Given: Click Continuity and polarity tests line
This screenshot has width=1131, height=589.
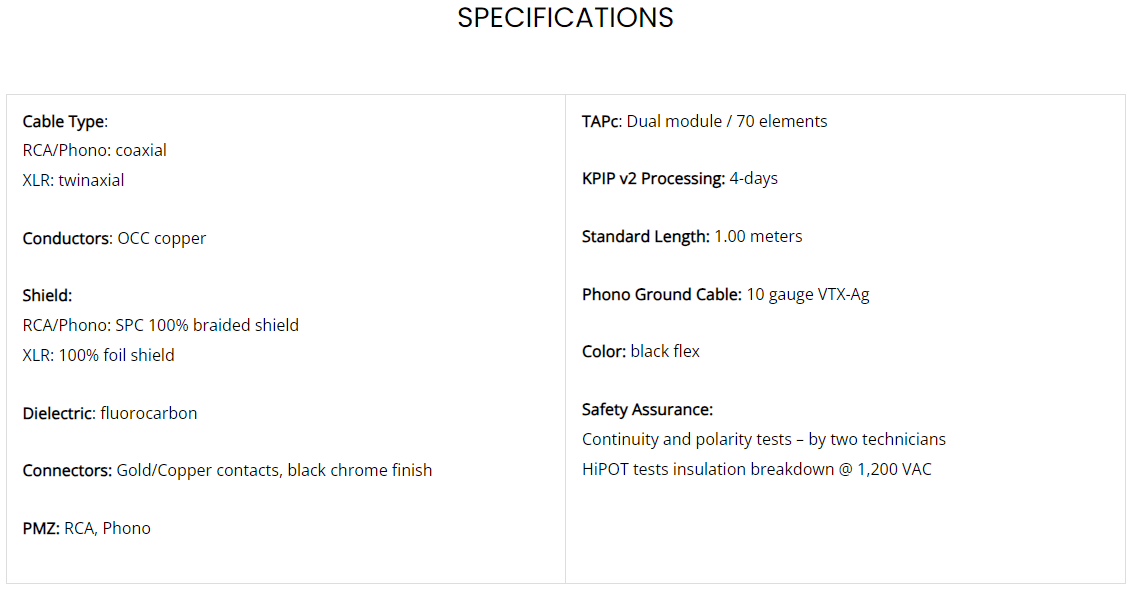Looking at the screenshot, I should 764,439.
